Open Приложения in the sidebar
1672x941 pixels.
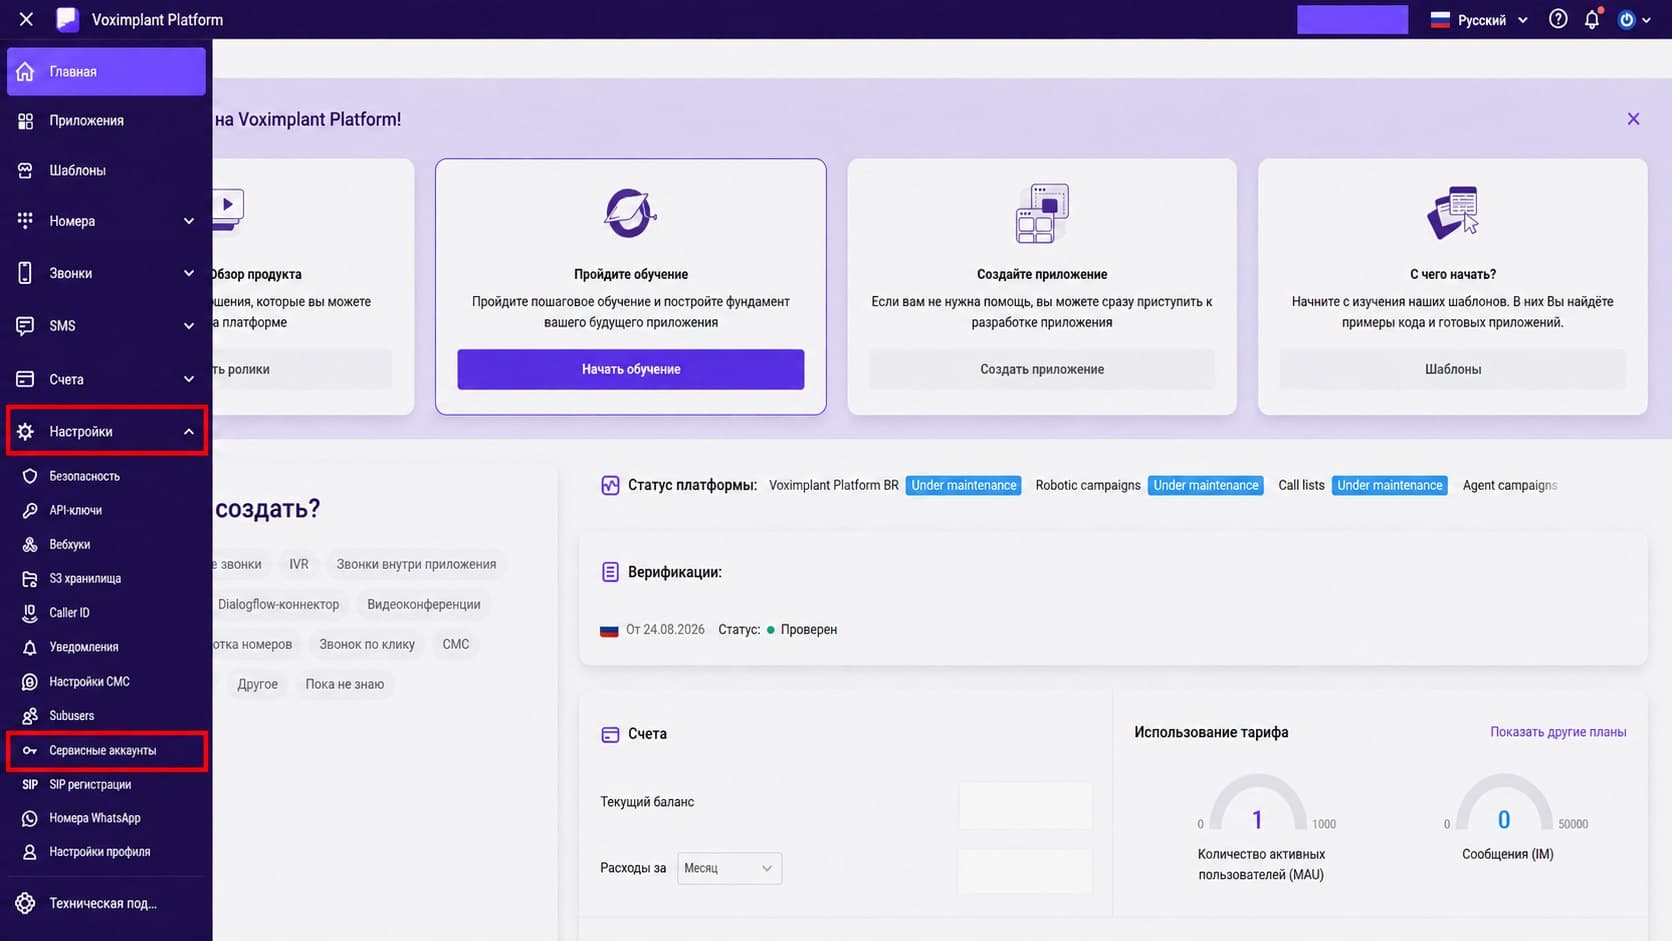[106, 121]
